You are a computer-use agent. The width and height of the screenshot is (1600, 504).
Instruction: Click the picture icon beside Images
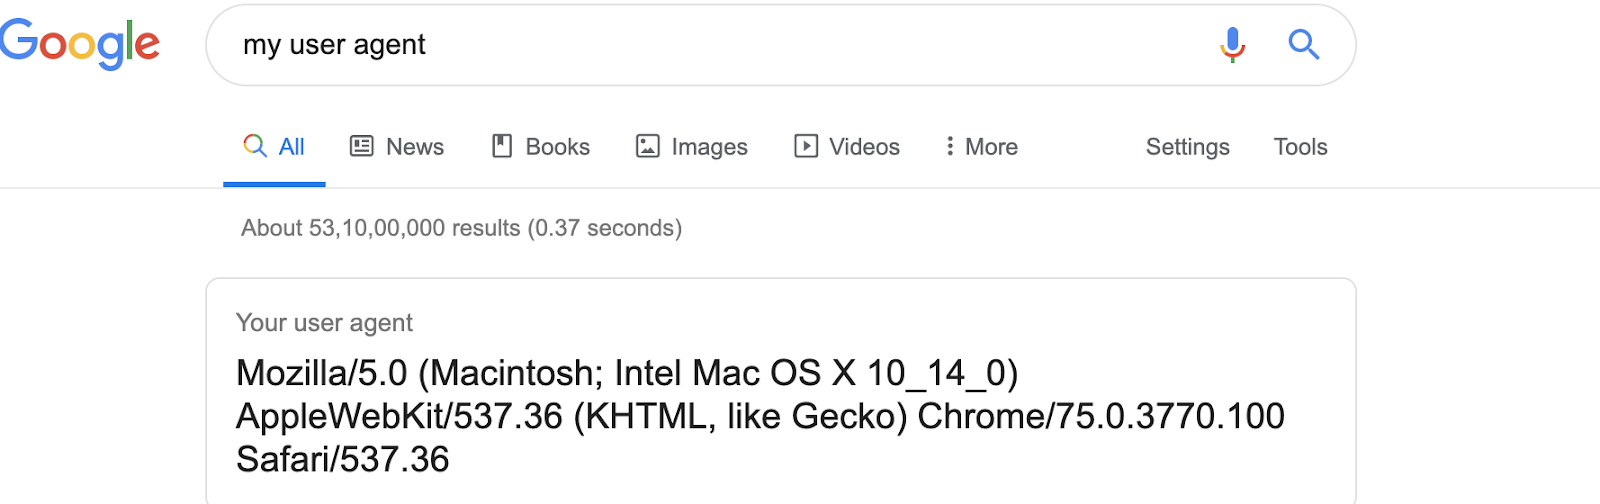click(648, 146)
